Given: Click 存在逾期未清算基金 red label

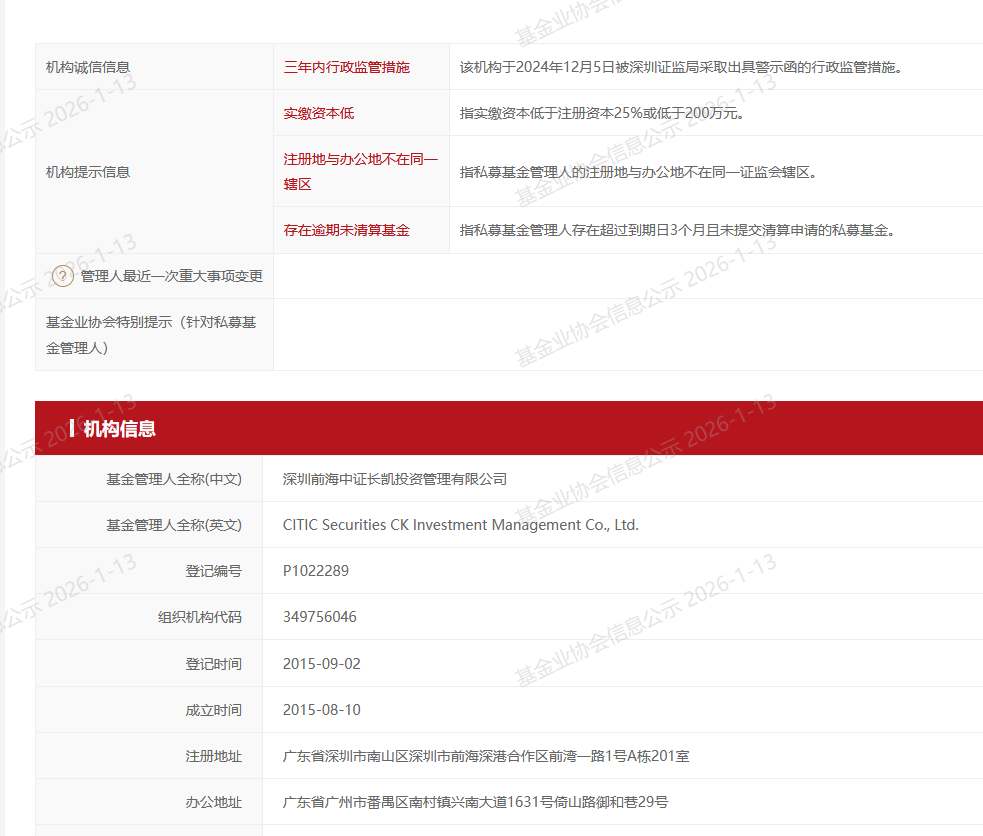Looking at the screenshot, I should click(347, 231).
